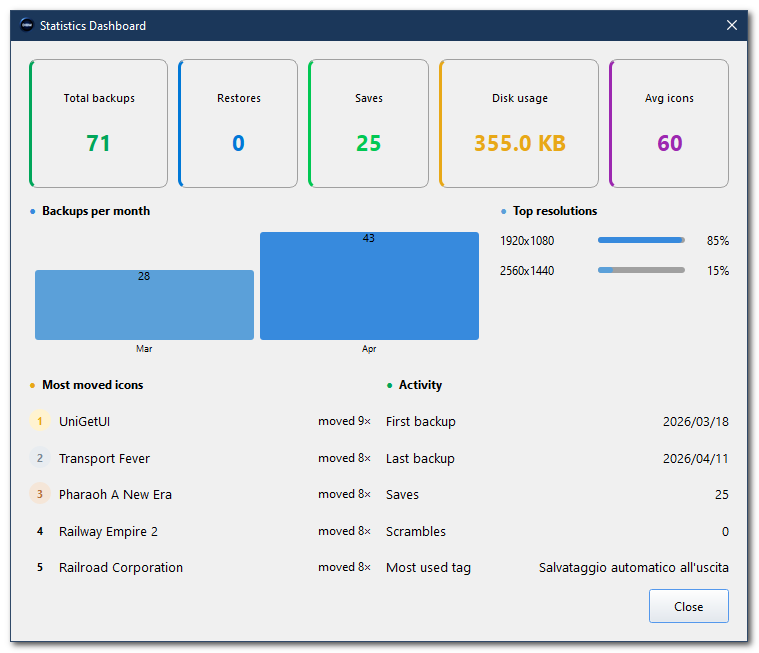Select Railway Empire 2 entry
This screenshot has height=653, width=759.
(108, 532)
